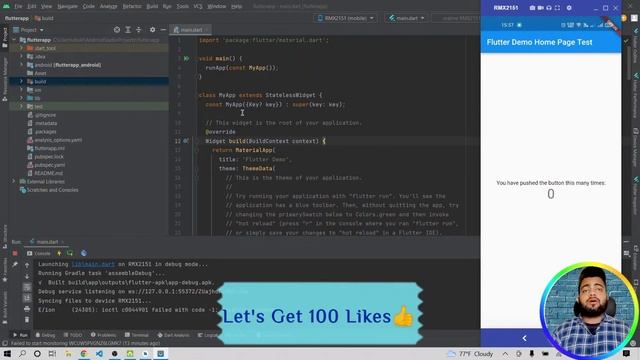Click the Flutter Hot Restart icon
This screenshot has width=640, height=360.
70,253
